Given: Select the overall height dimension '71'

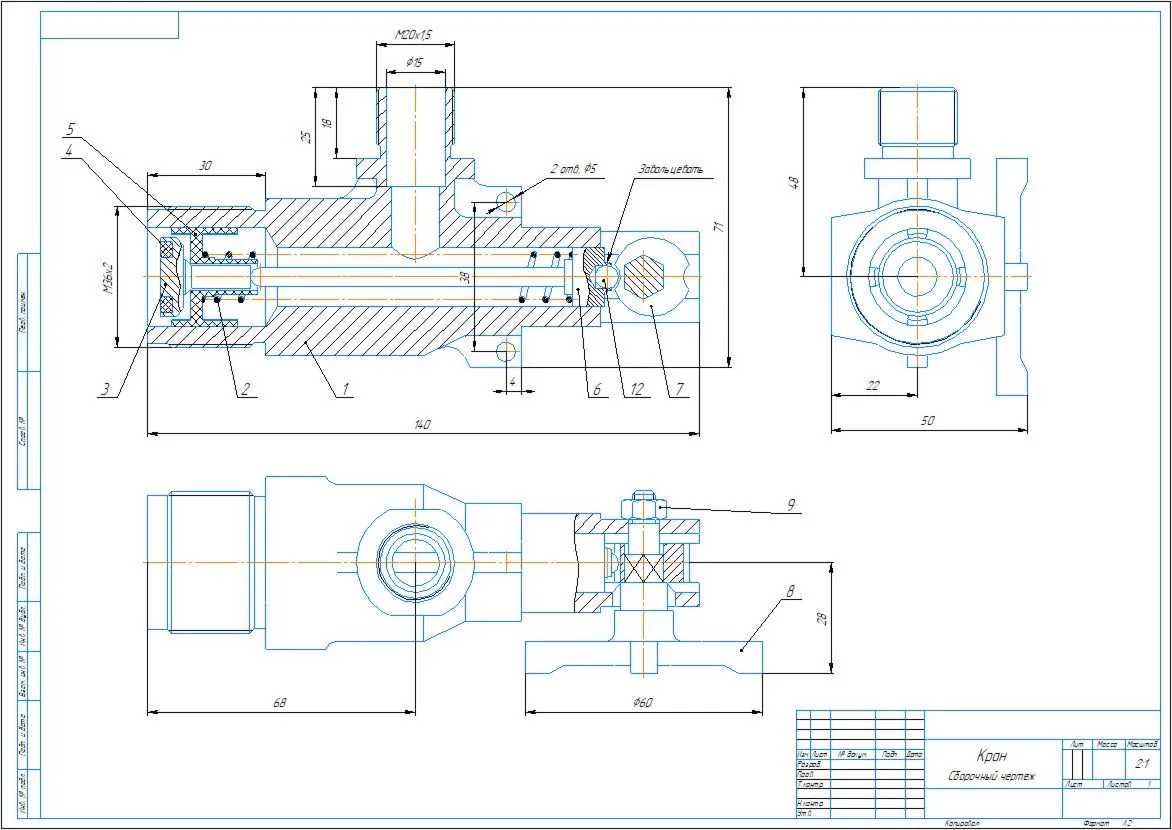Looking at the screenshot, I should tap(721, 227).
